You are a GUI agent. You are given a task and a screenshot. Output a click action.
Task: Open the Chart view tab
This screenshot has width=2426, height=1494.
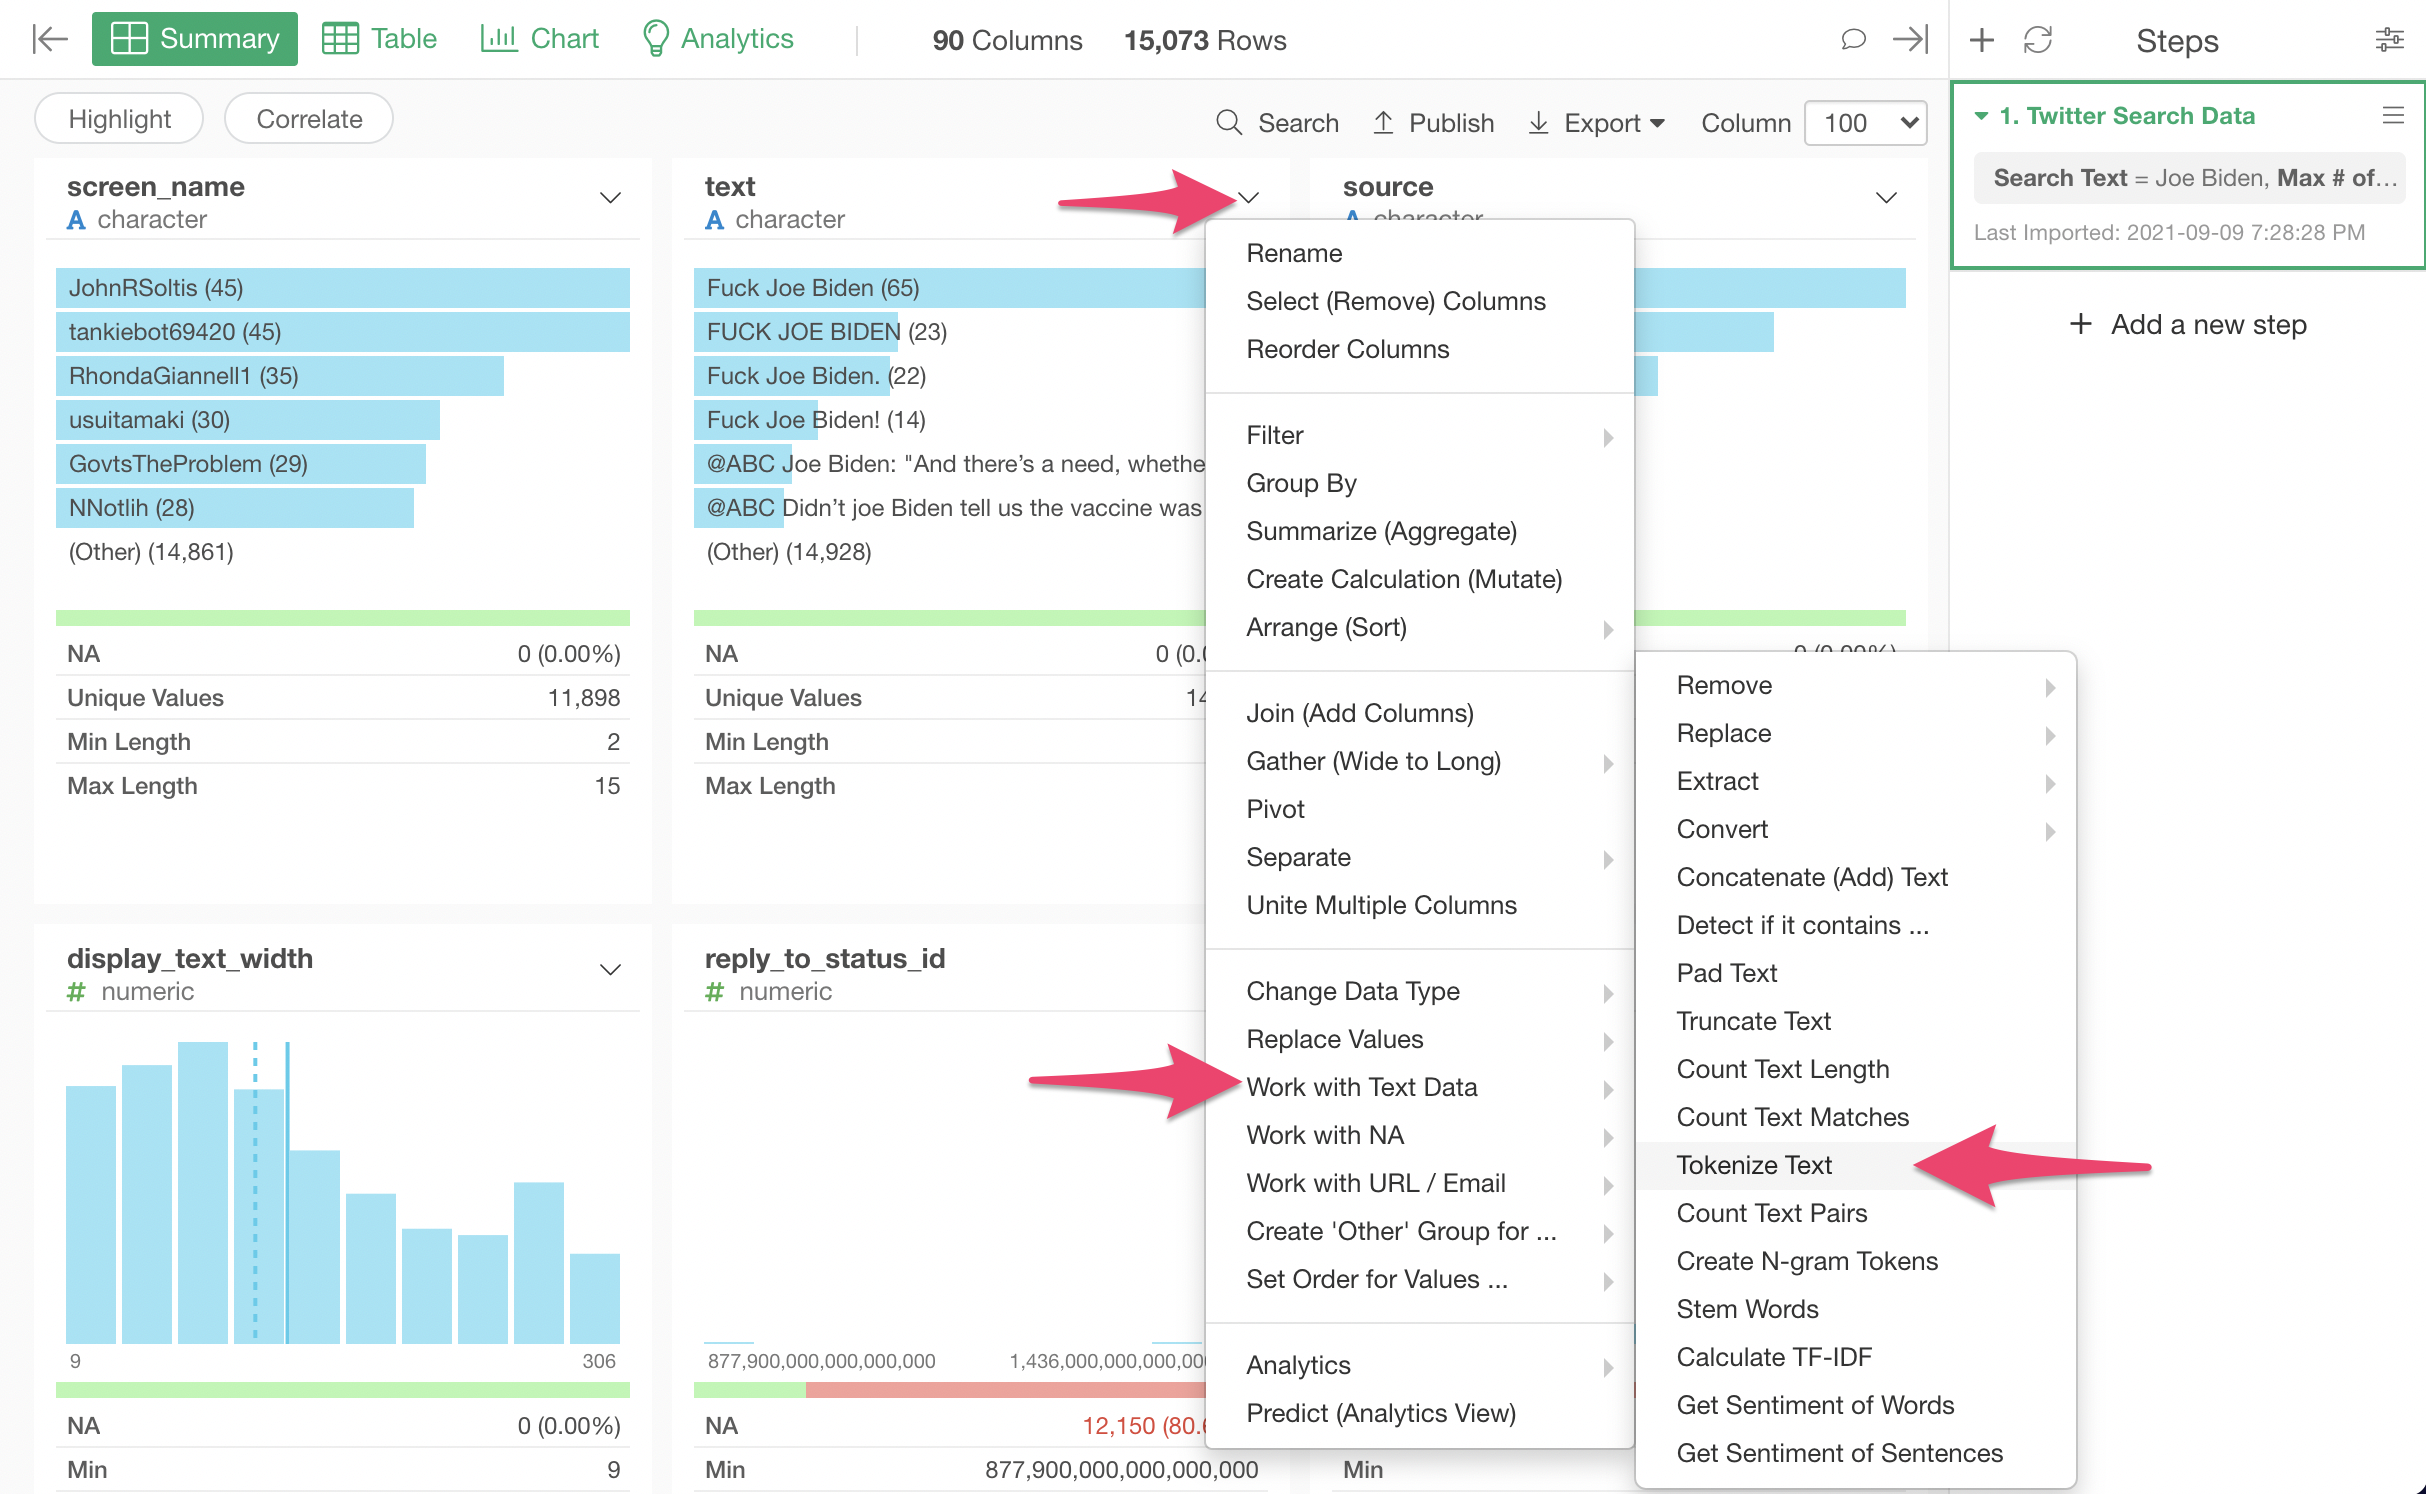(x=539, y=39)
